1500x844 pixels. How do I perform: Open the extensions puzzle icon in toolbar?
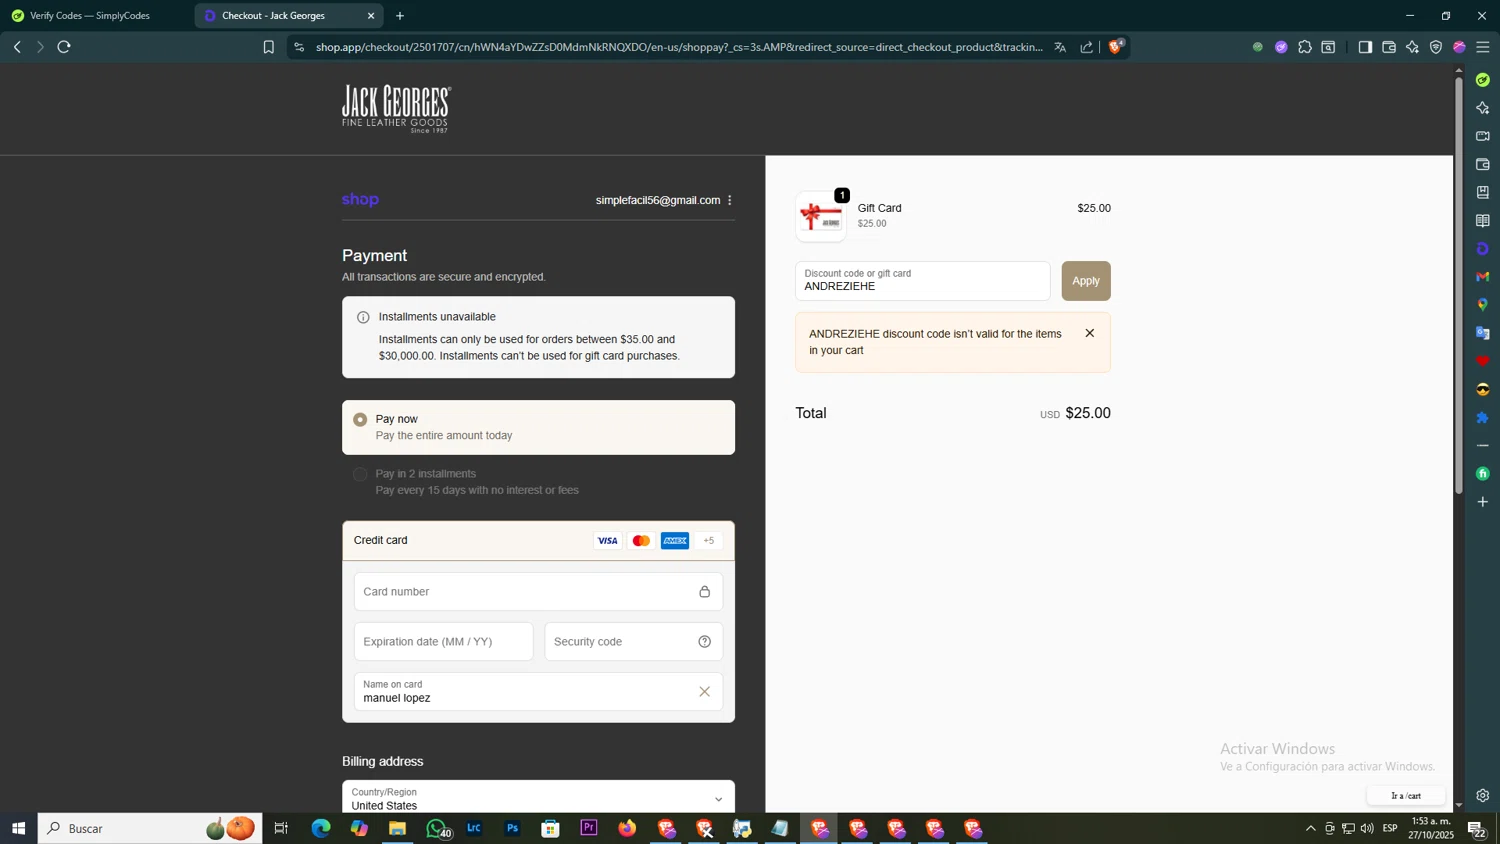click(1305, 47)
